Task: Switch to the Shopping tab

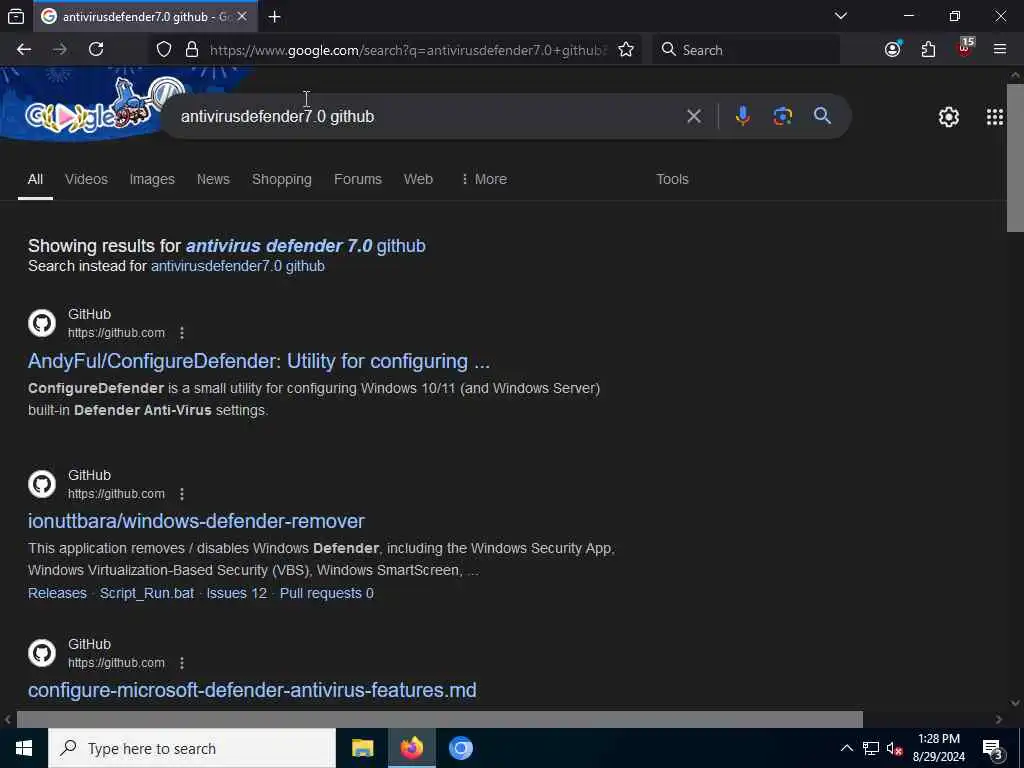Action: pyautogui.click(x=281, y=179)
